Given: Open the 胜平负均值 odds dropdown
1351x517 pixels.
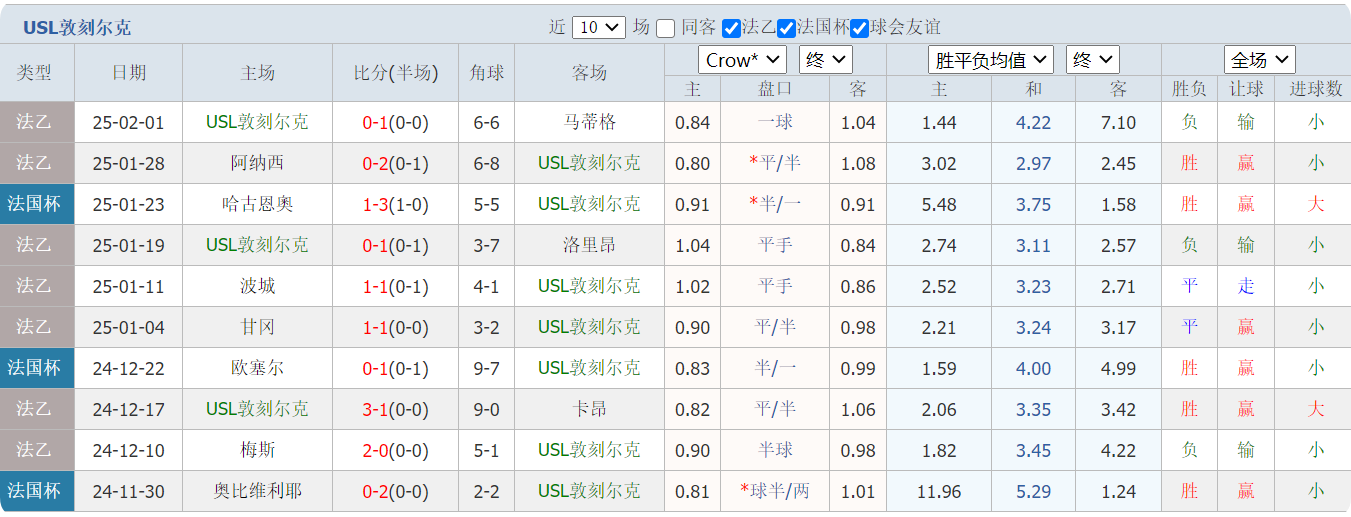Looking at the screenshot, I should (990, 60).
